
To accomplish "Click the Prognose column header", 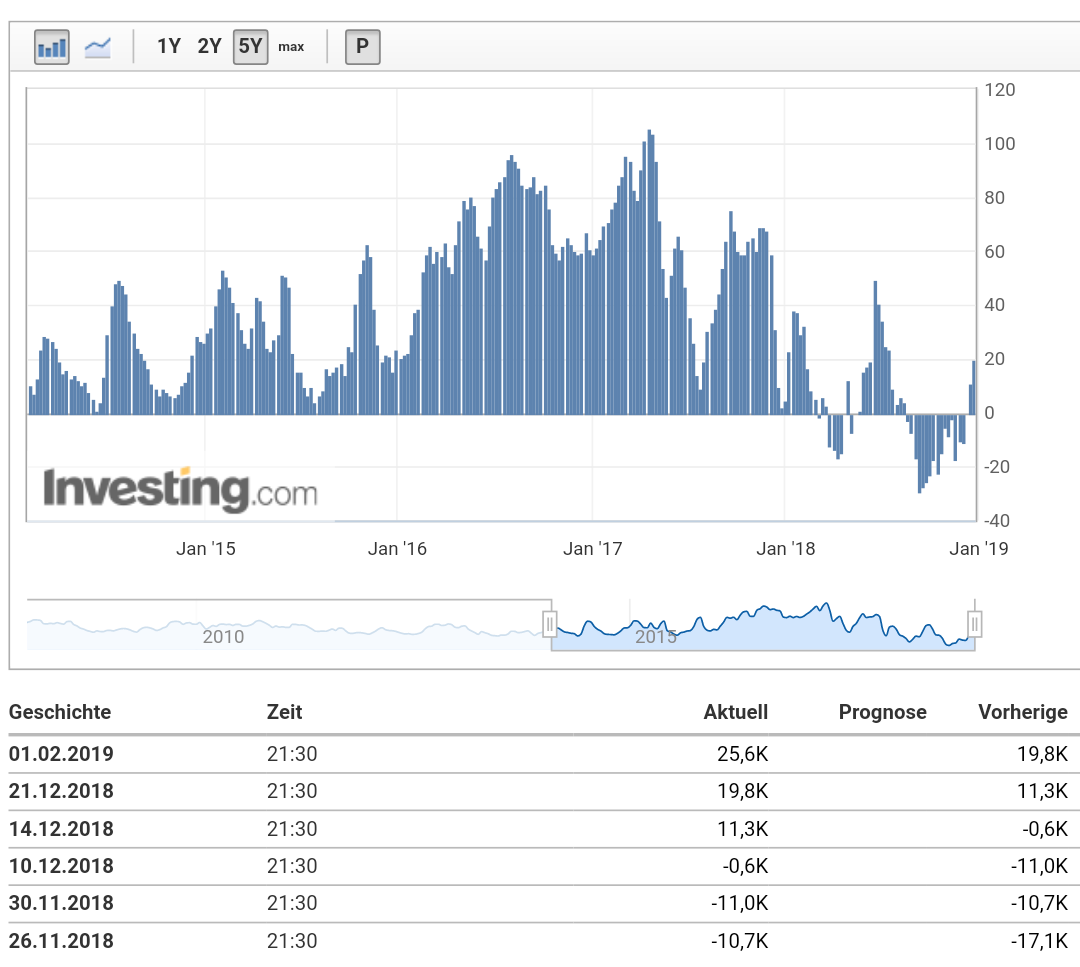I will (883, 712).
